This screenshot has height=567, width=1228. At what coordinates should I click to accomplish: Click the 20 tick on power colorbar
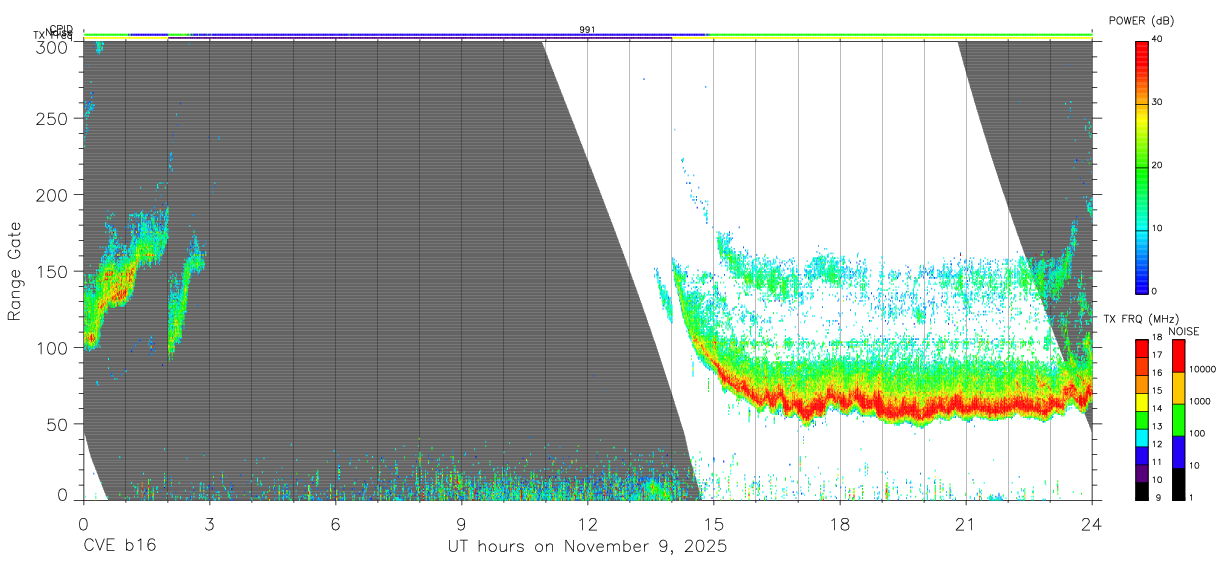[x=1158, y=165]
